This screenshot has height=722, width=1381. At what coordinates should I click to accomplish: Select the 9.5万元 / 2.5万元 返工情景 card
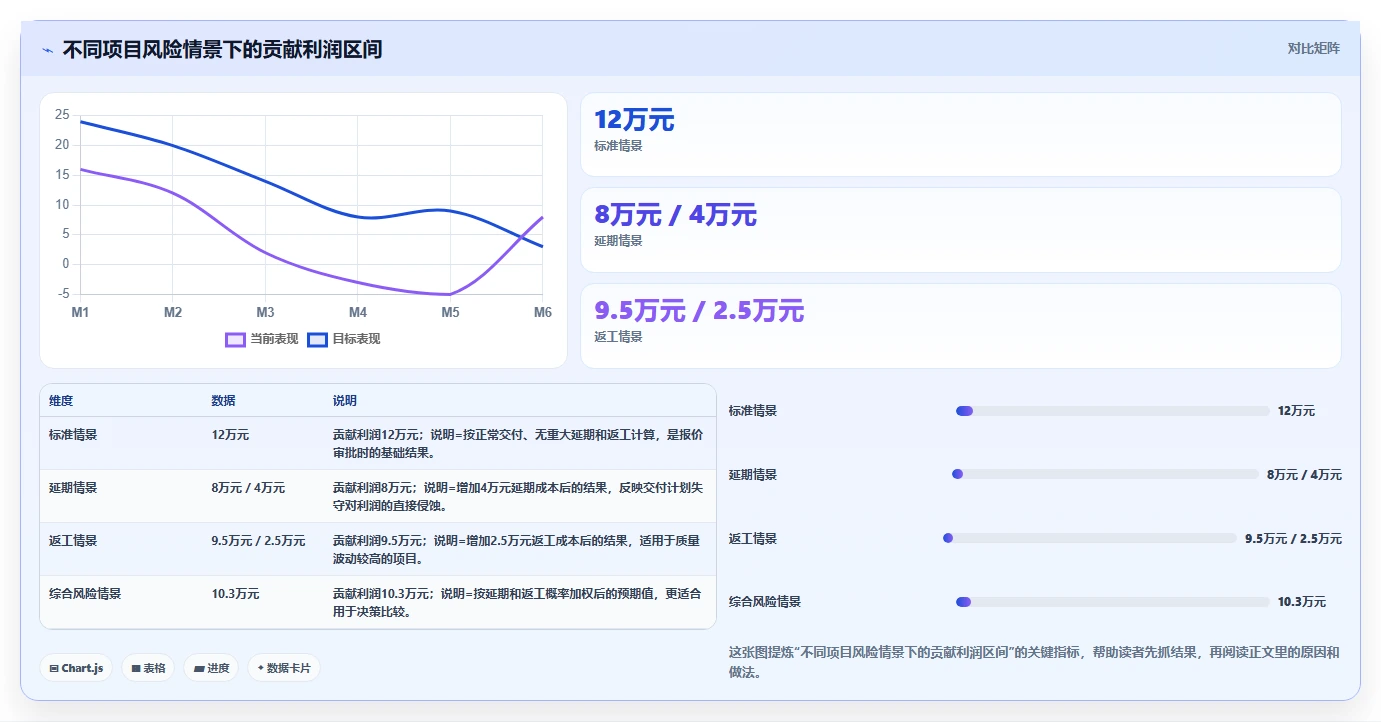(960, 326)
